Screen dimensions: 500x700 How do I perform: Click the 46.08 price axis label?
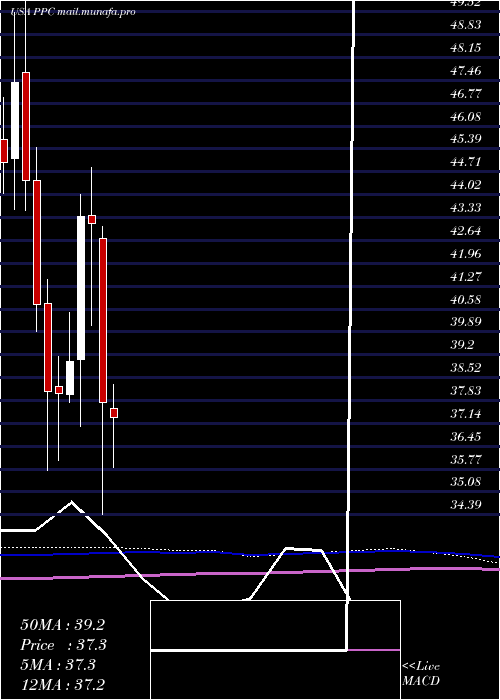point(465,117)
